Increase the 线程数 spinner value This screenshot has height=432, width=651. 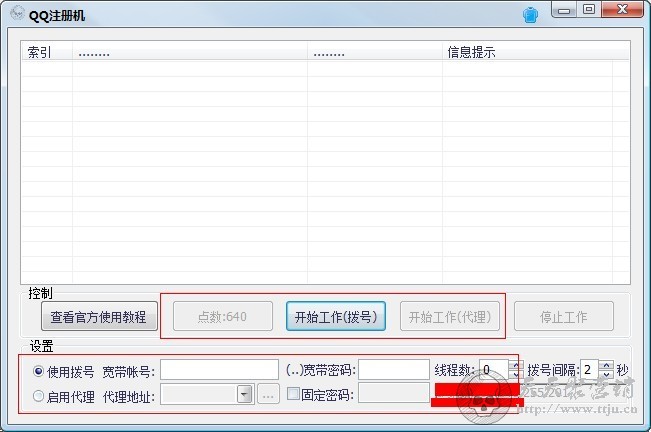click(x=516, y=365)
